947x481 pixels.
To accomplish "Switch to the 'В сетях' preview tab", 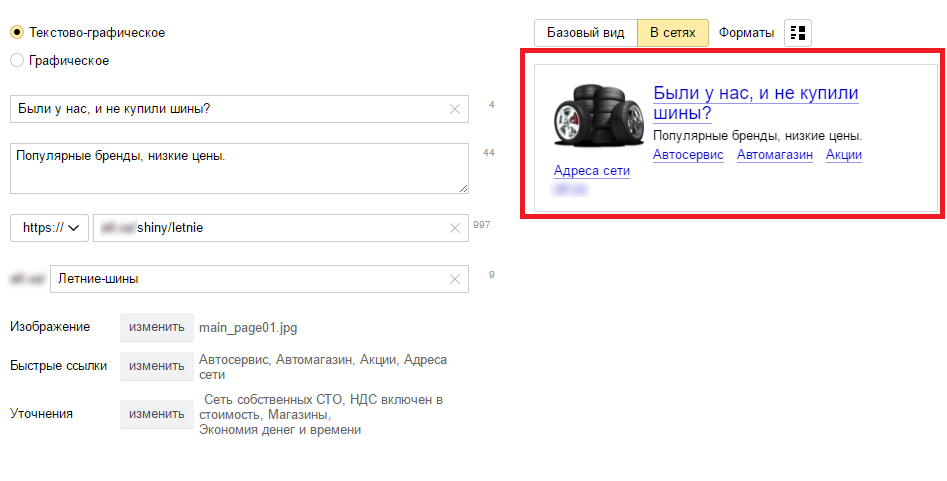I will tap(672, 33).
